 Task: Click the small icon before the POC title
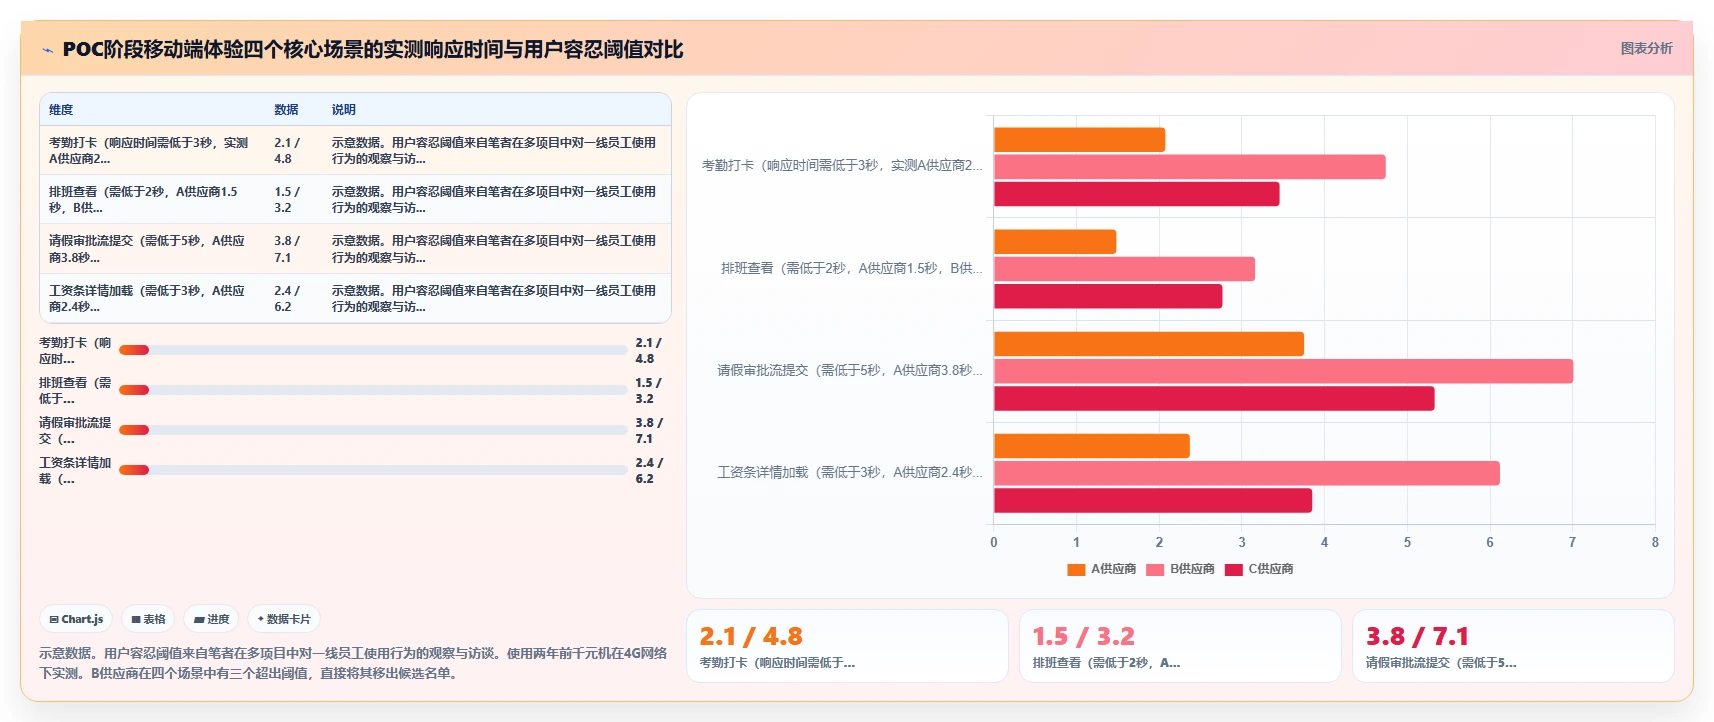[x=47, y=50]
